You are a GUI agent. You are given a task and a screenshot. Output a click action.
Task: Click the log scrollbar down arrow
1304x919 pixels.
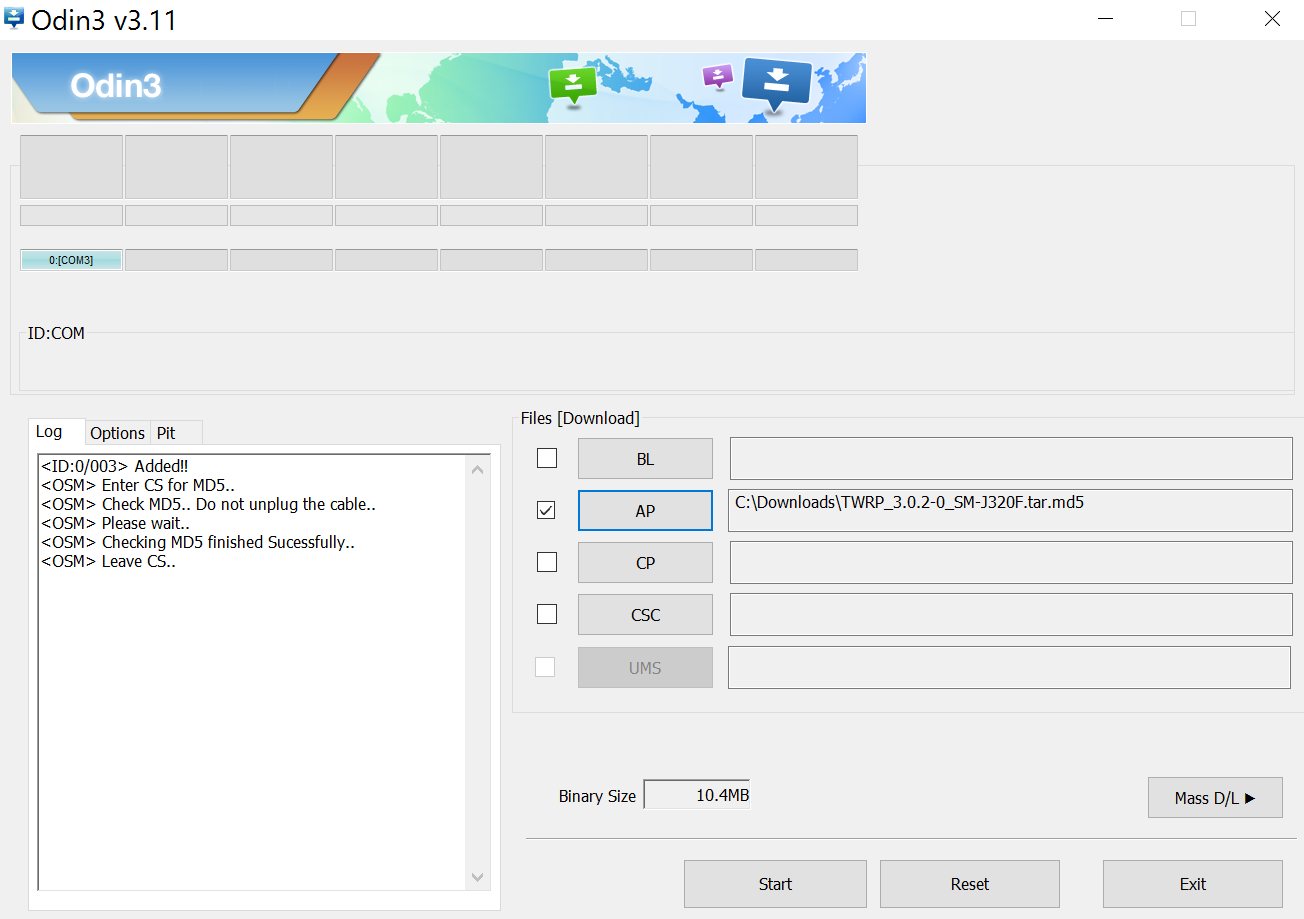[478, 877]
